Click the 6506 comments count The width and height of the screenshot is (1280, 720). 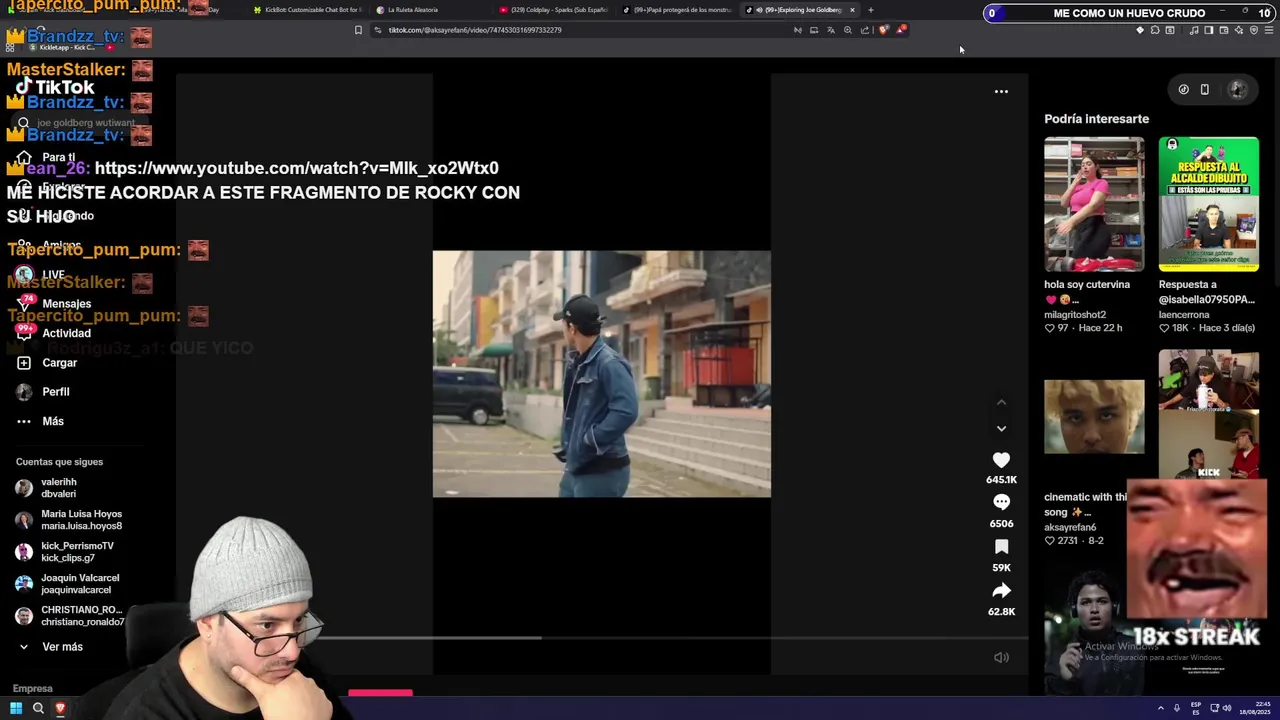1001,524
